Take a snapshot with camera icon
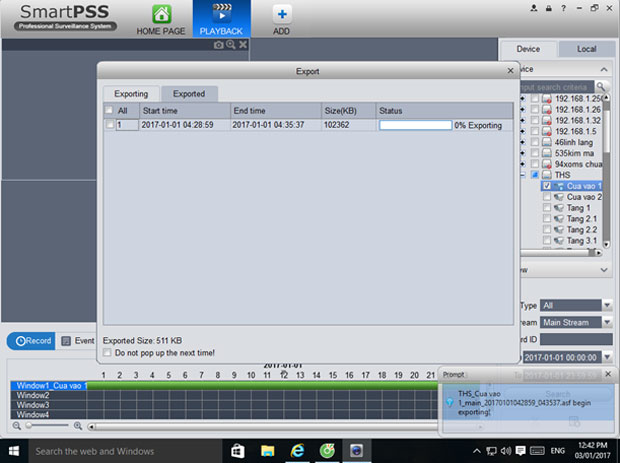Image resolution: width=620 pixels, height=463 pixels. point(218,45)
